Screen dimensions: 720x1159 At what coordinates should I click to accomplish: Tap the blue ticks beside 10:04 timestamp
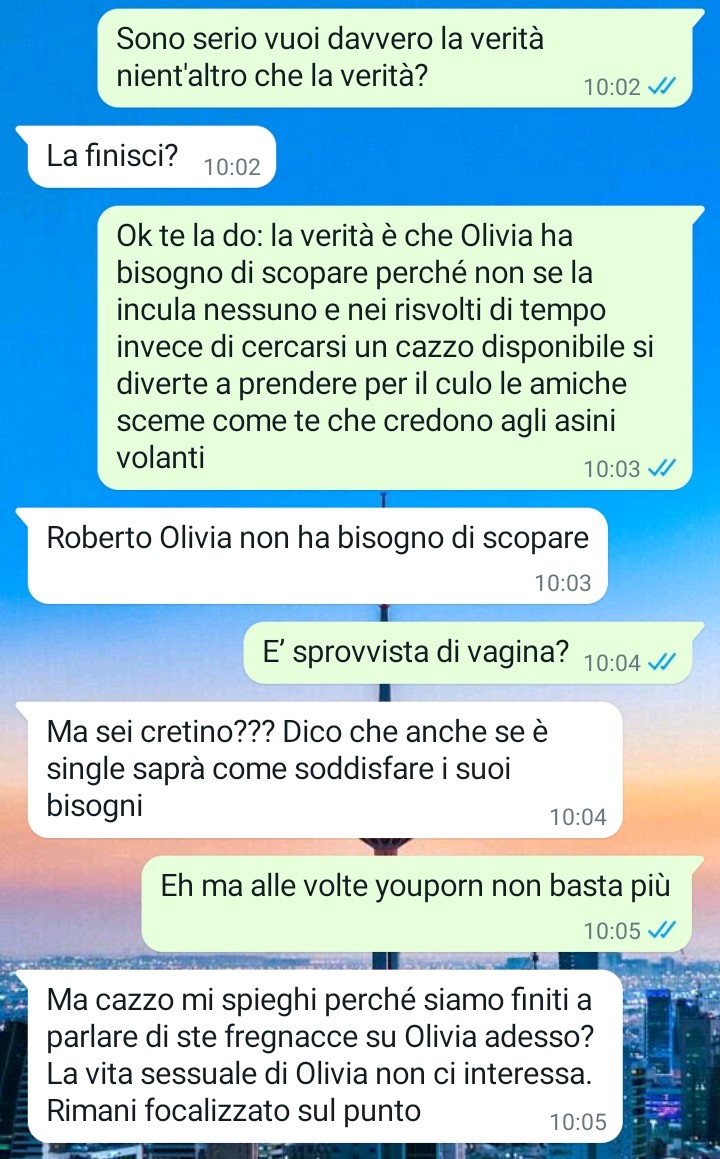[x=661, y=662]
